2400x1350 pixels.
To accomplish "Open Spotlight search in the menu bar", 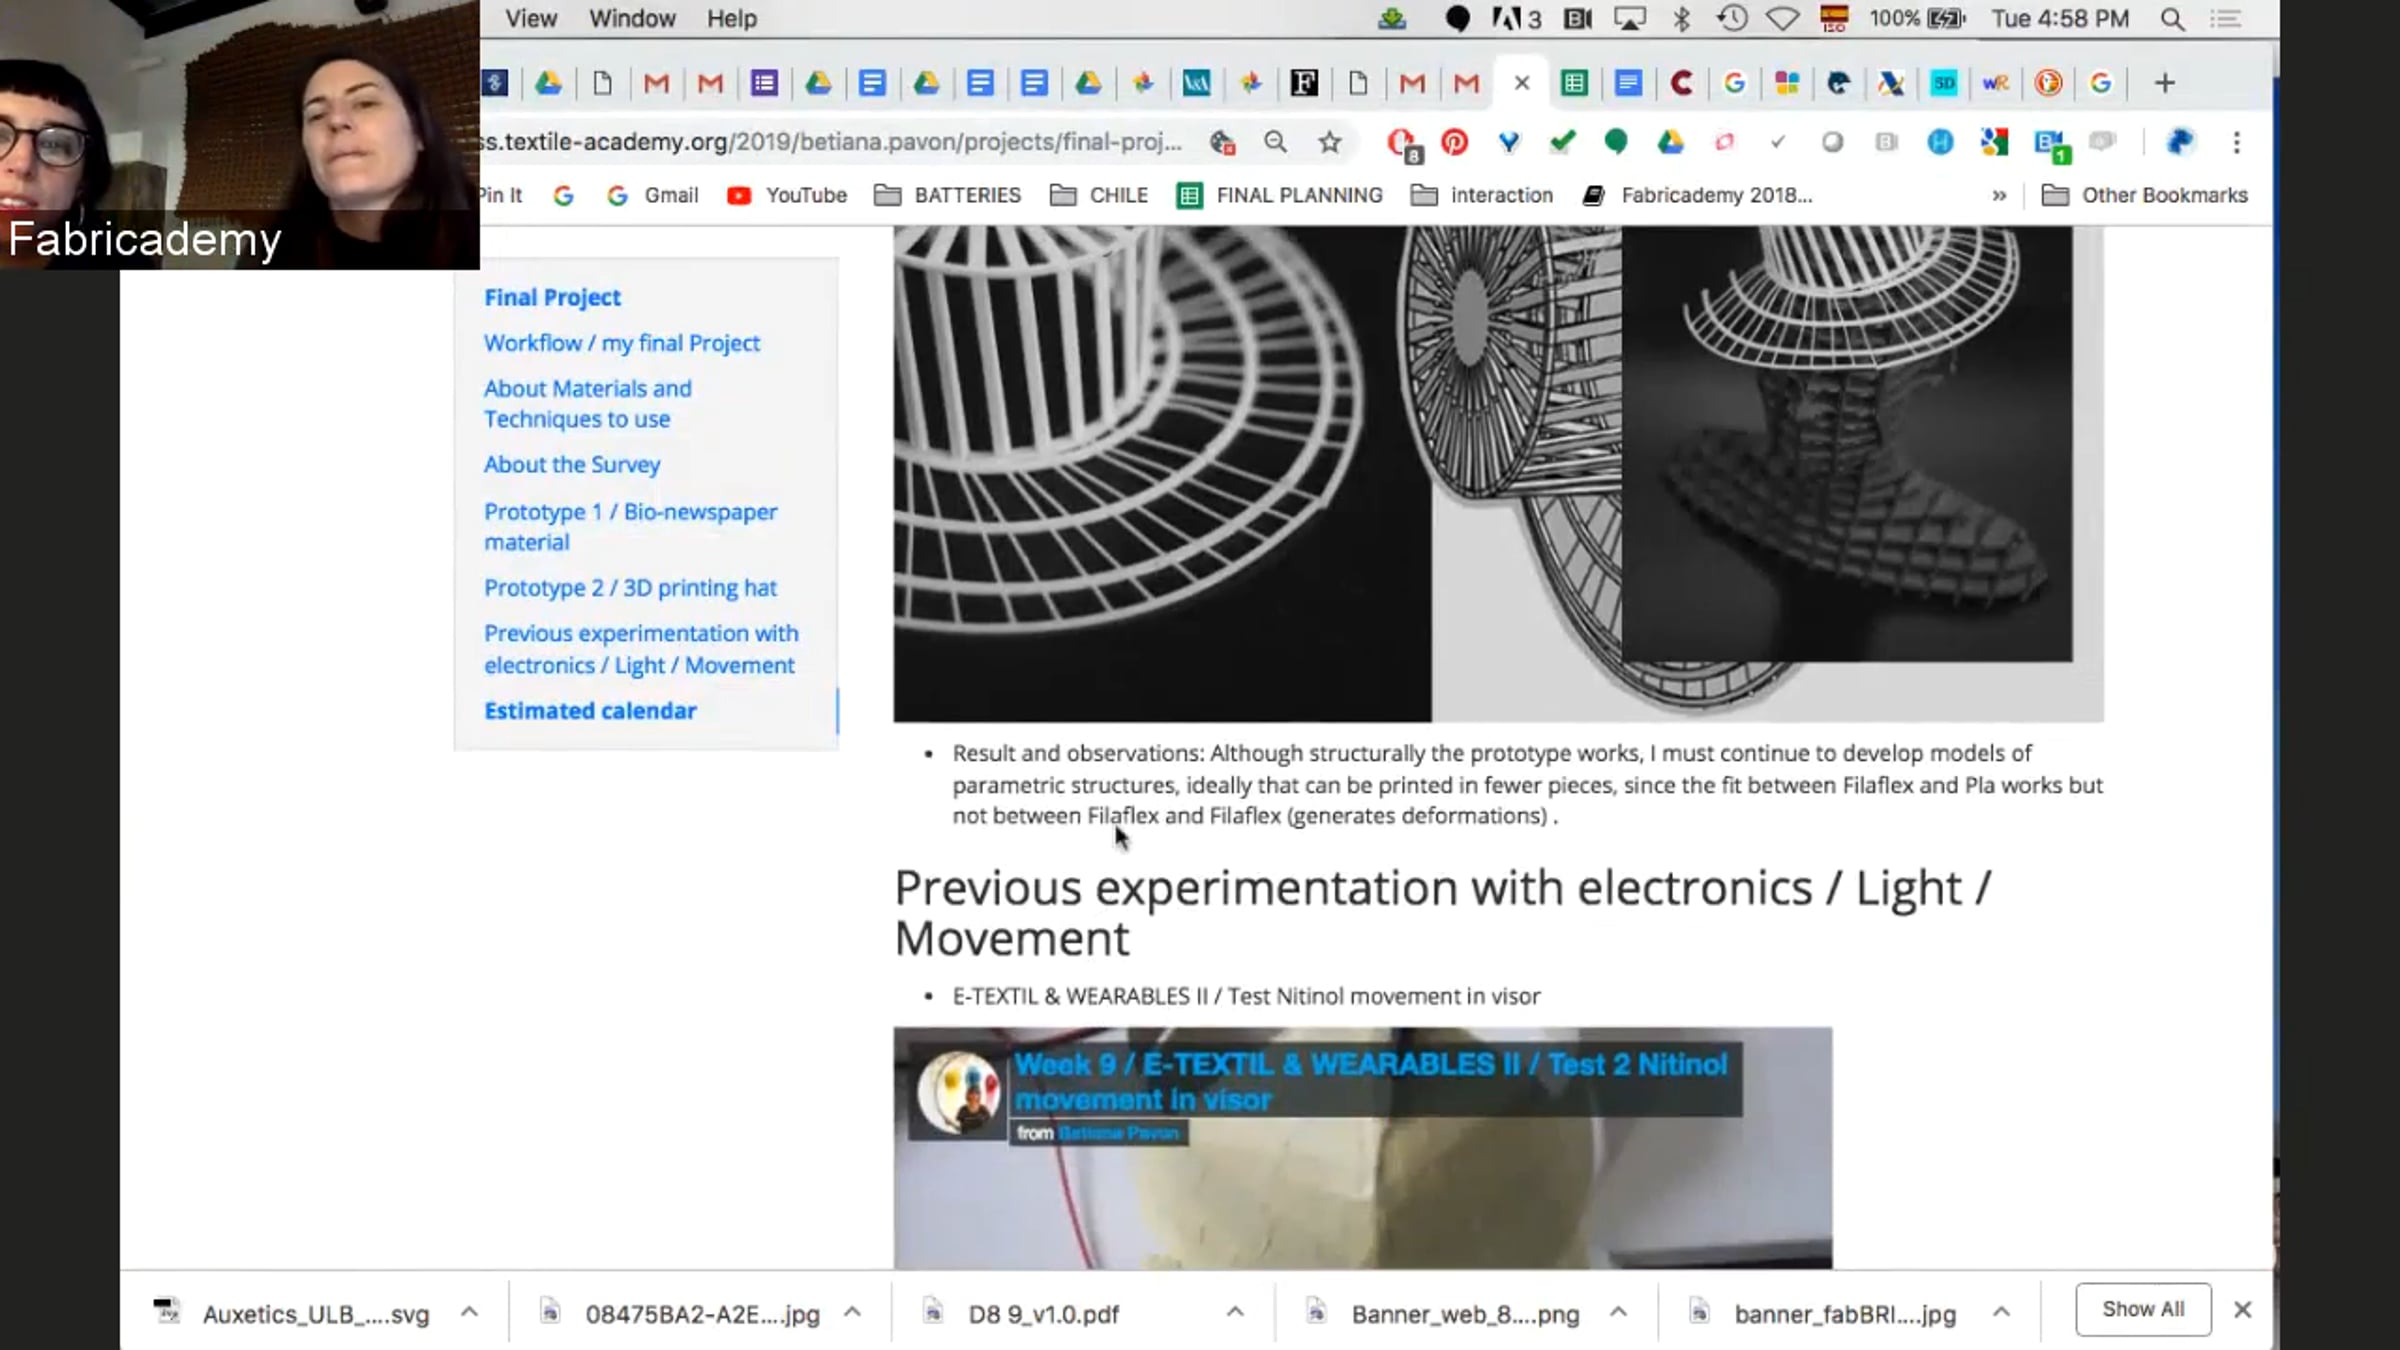I will tap(2172, 19).
